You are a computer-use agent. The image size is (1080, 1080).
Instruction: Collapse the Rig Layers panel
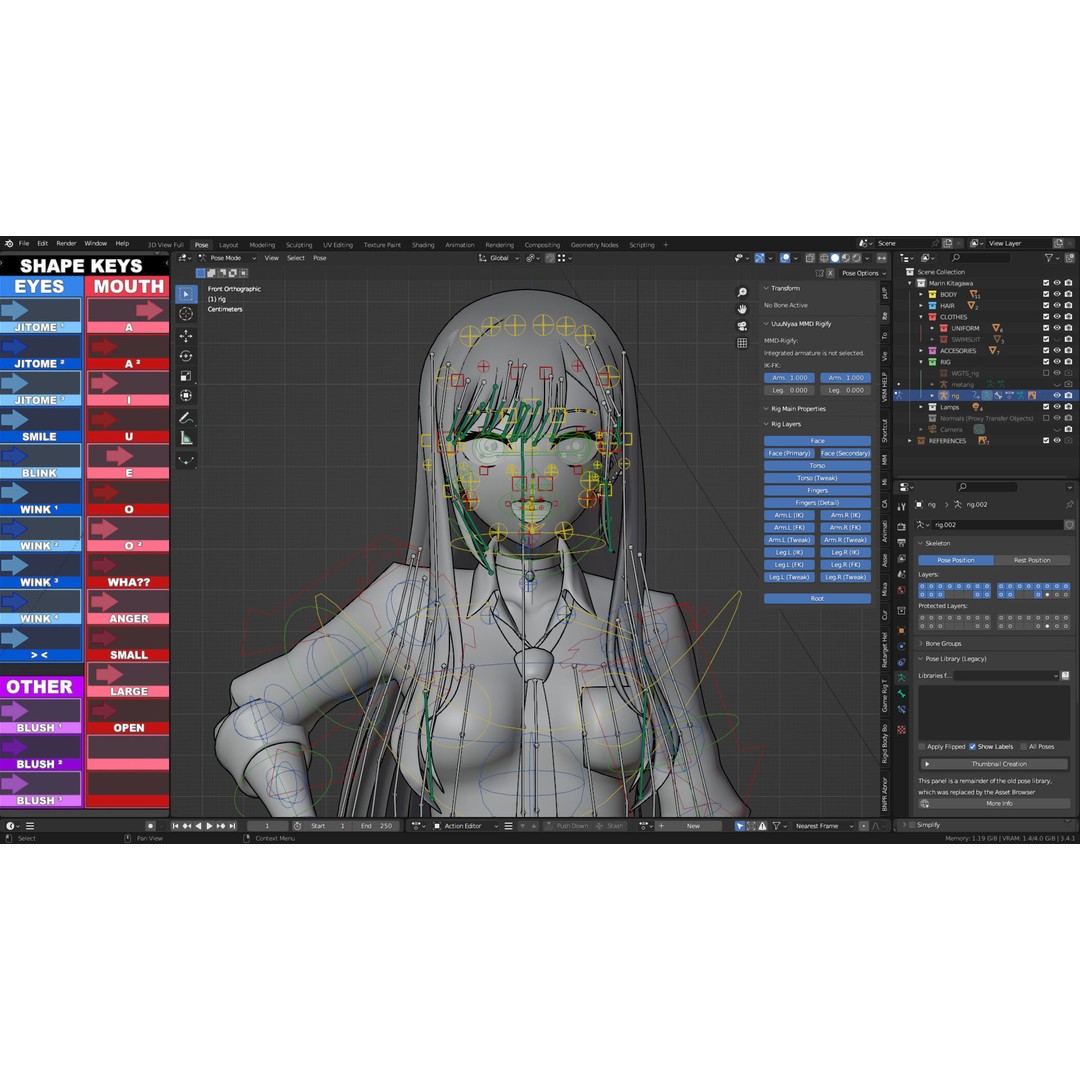786,424
